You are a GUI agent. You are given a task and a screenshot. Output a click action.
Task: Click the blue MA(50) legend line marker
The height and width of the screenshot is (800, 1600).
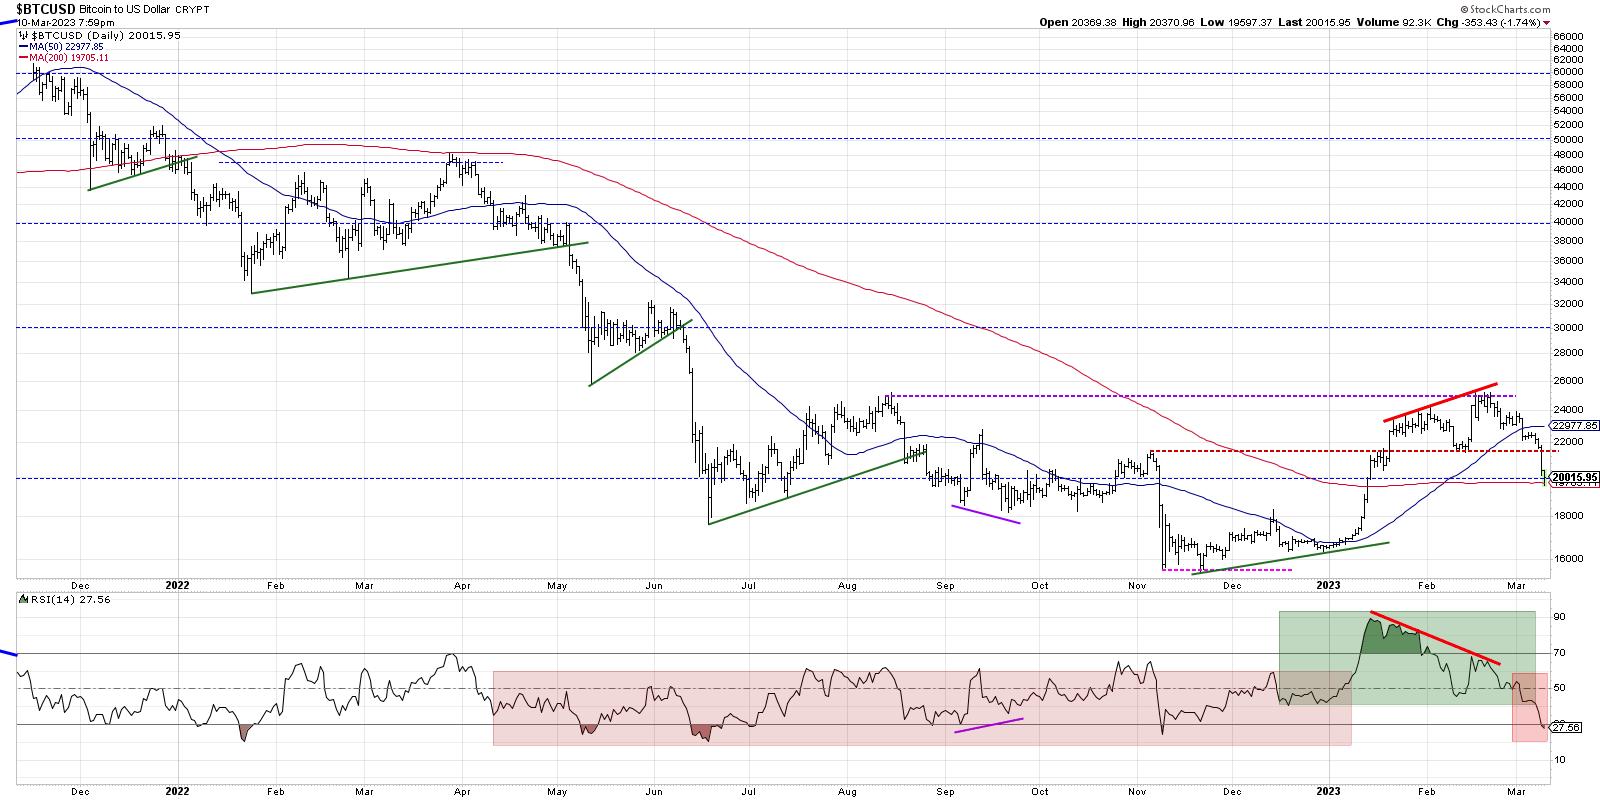point(24,46)
